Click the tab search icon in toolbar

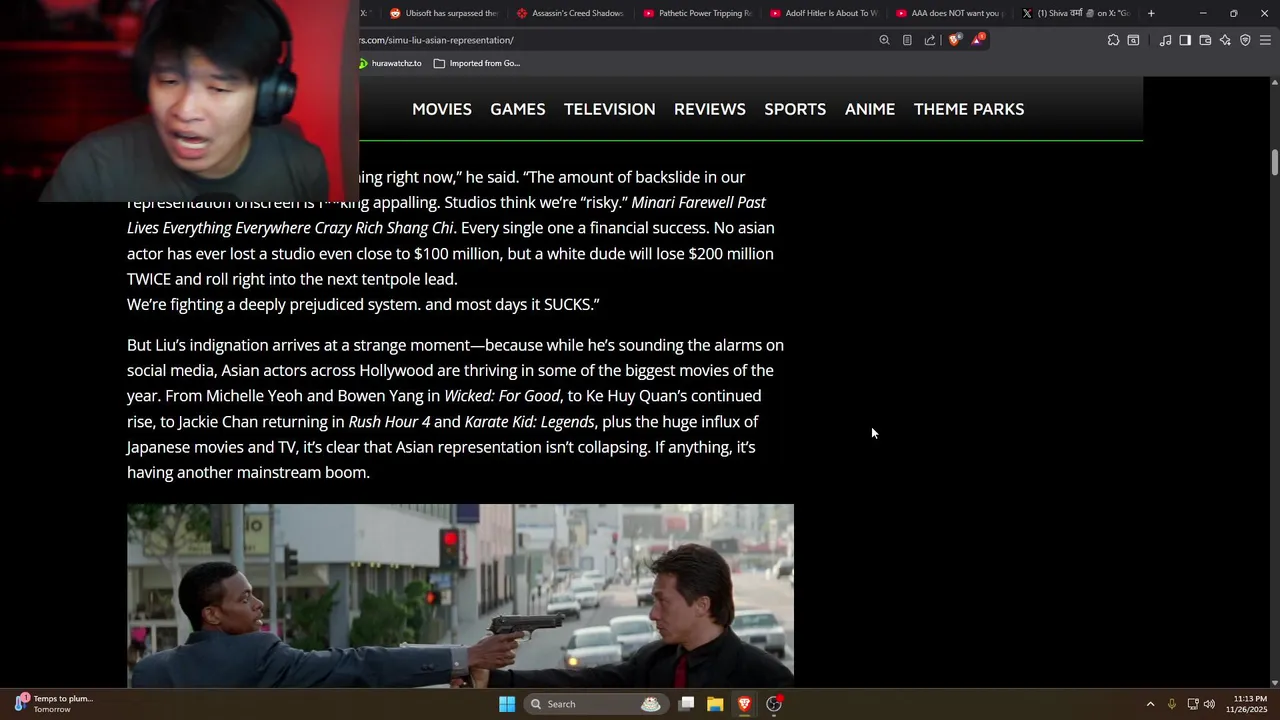pyautogui.click(x=1133, y=40)
